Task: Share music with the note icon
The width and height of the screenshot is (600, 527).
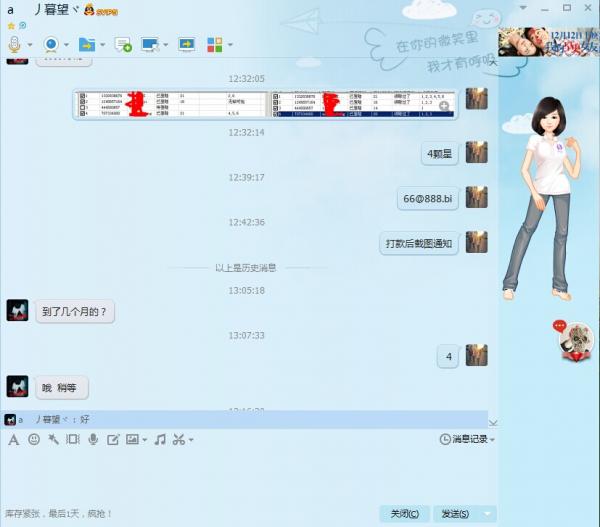Action: point(160,439)
